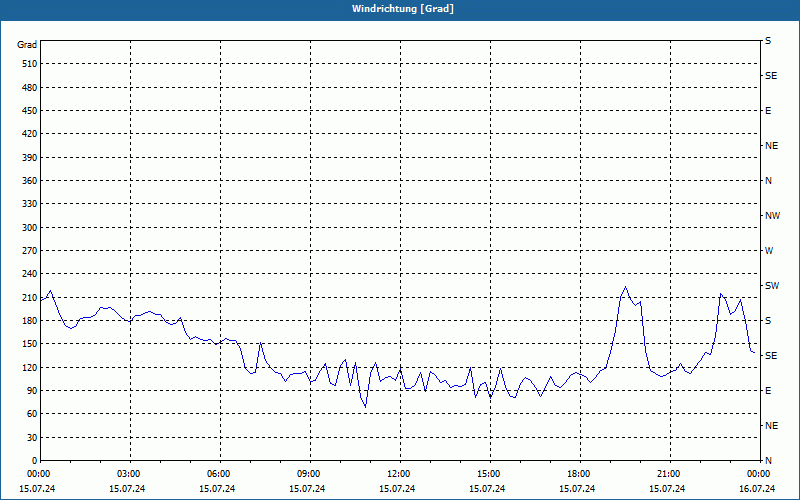This screenshot has width=800, height=500.
Task: Select the 240 y-axis tick label
Action: 30,274
